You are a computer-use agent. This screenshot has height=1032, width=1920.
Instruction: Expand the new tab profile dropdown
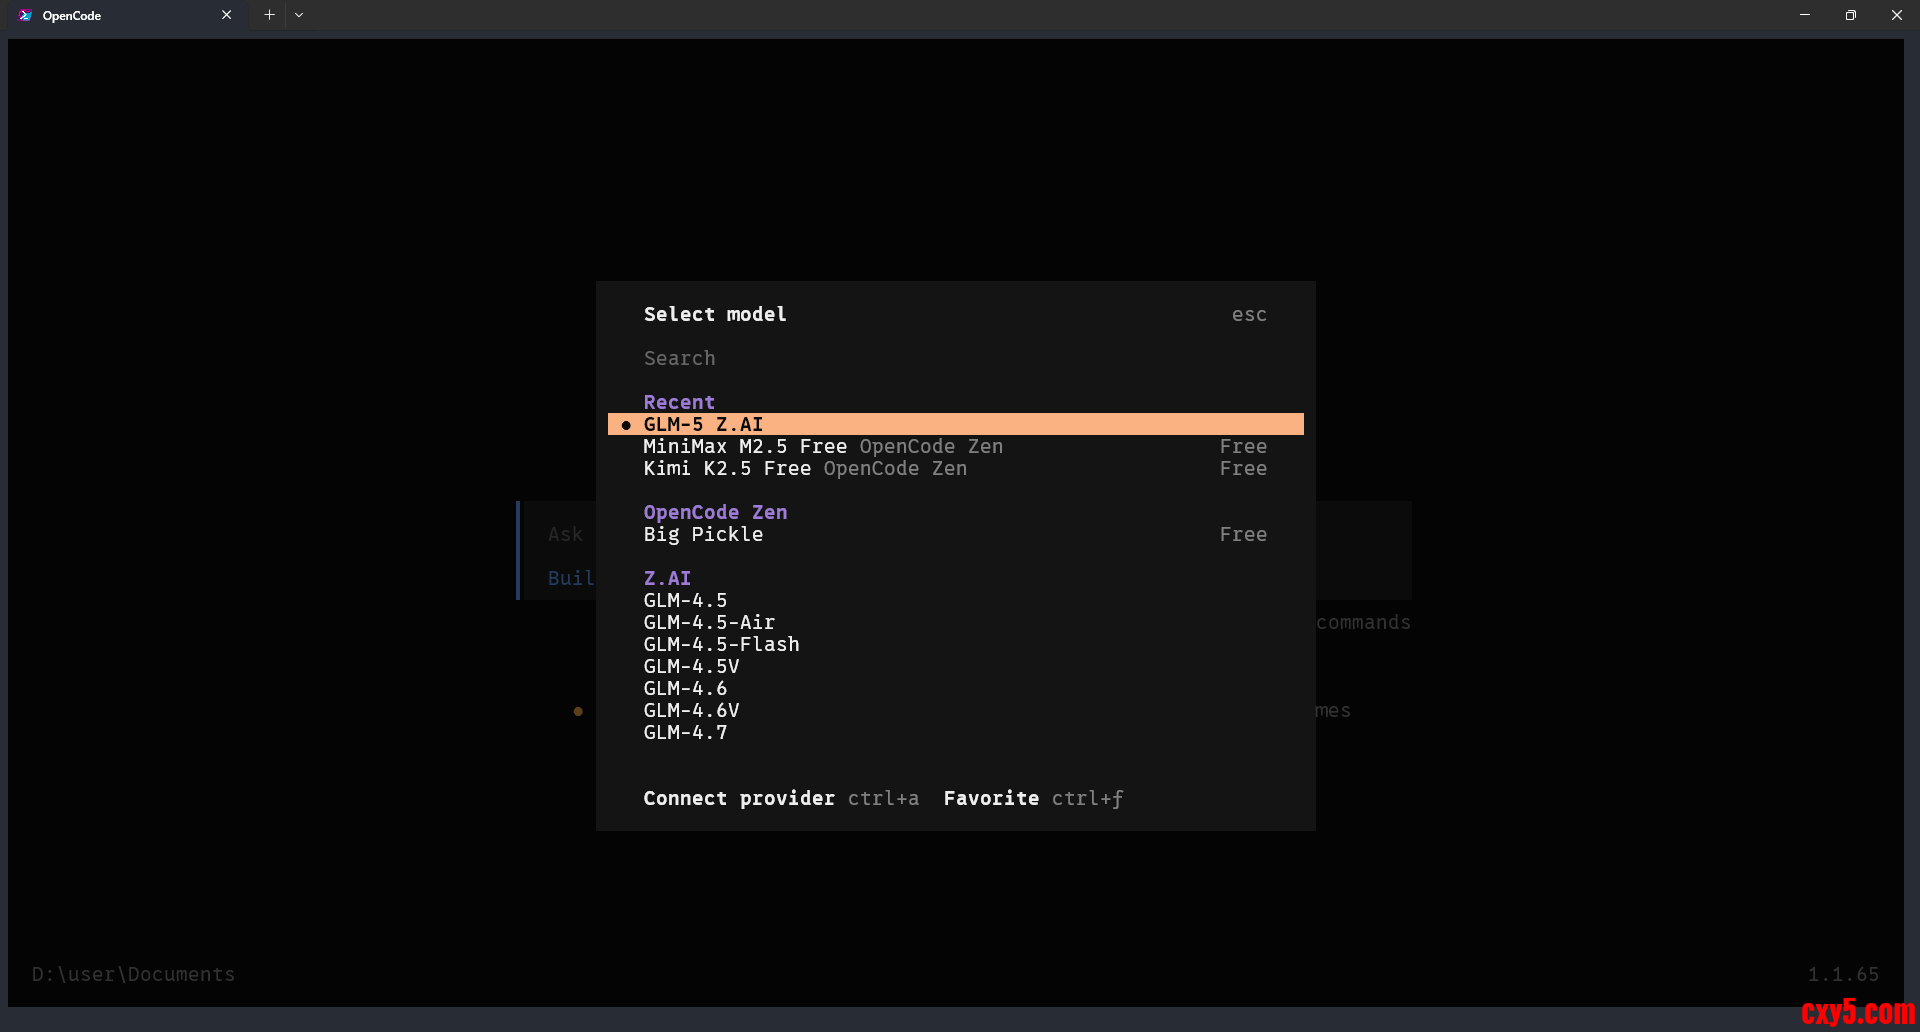click(299, 15)
